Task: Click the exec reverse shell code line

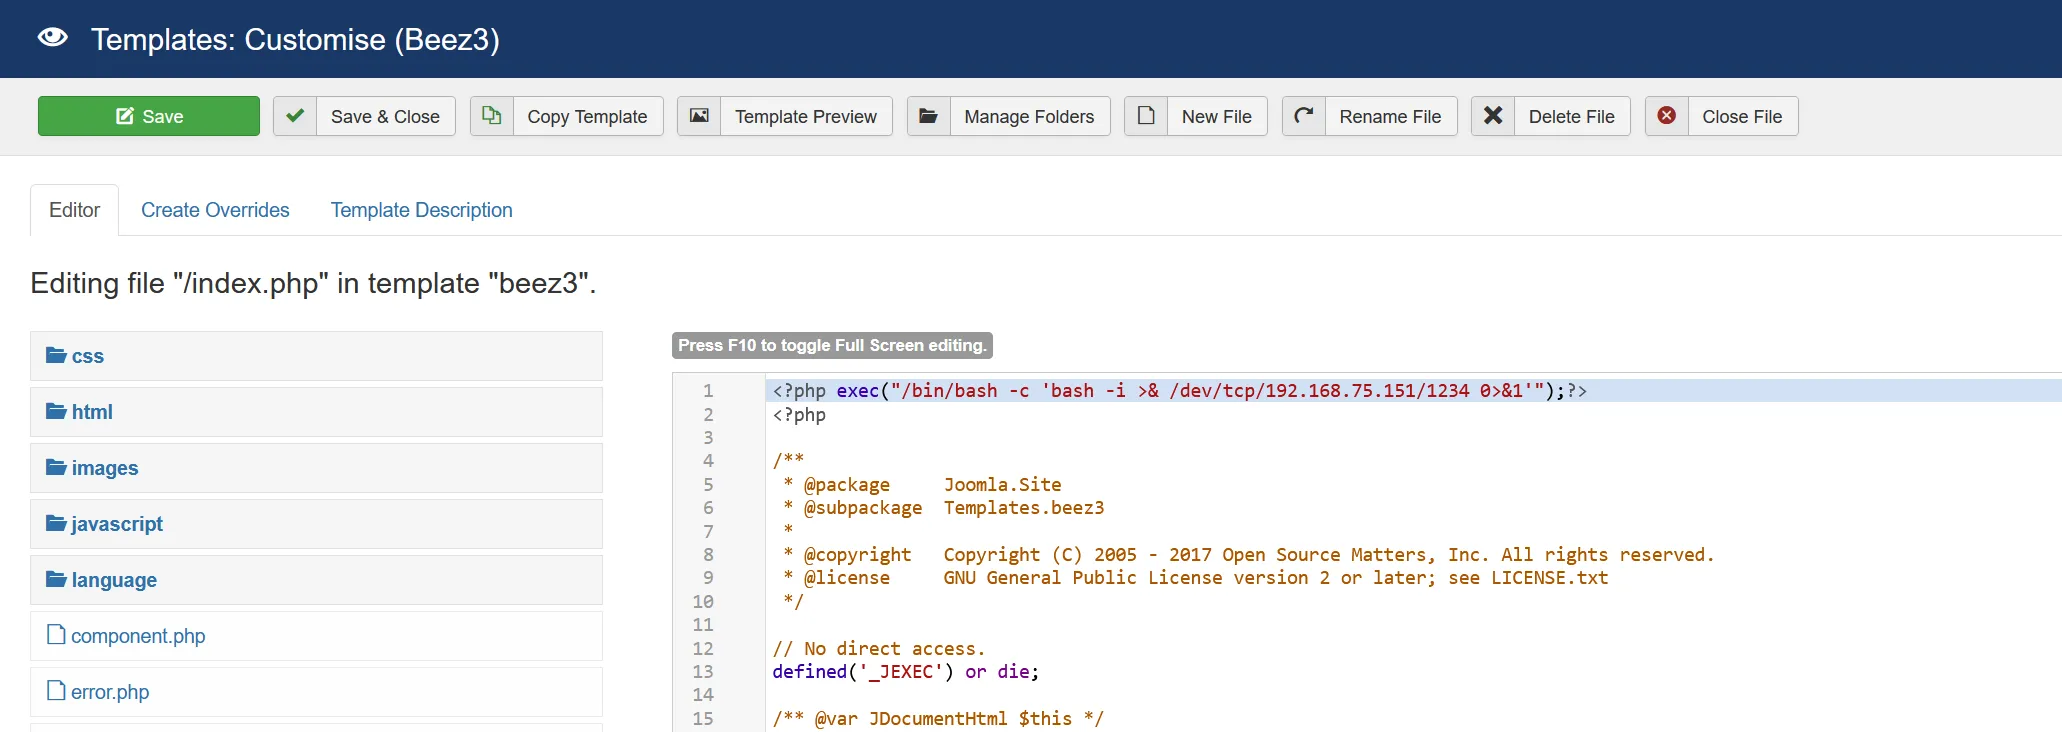Action: [1179, 391]
